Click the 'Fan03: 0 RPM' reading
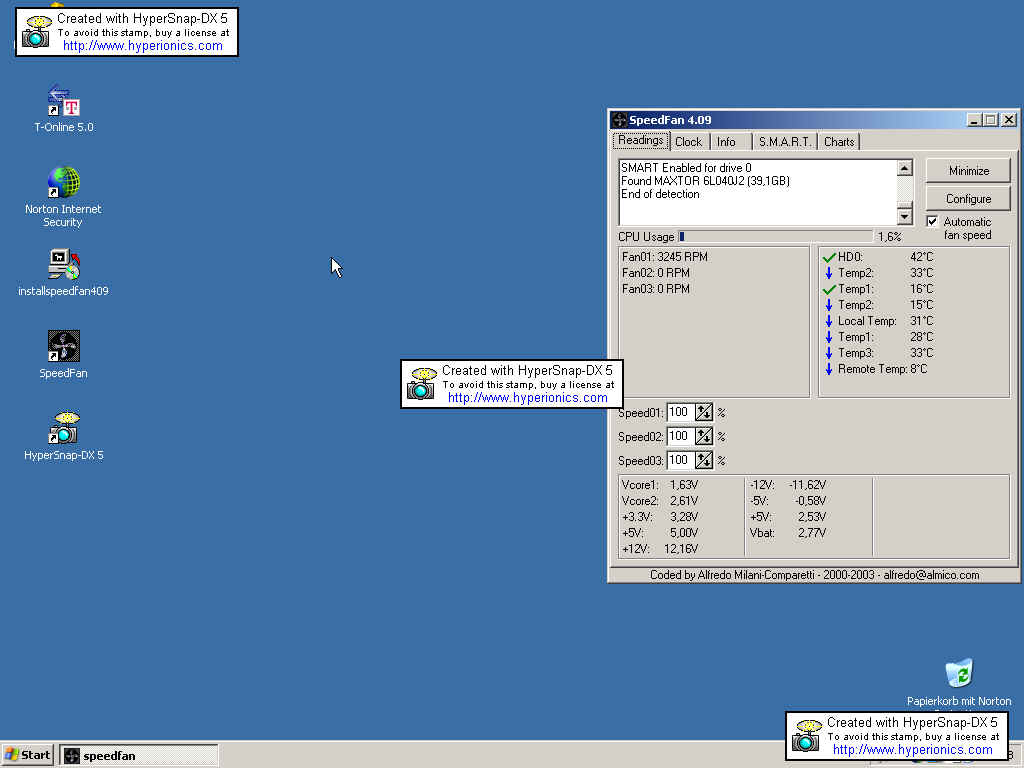This screenshot has width=1024, height=768. tap(655, 289)
